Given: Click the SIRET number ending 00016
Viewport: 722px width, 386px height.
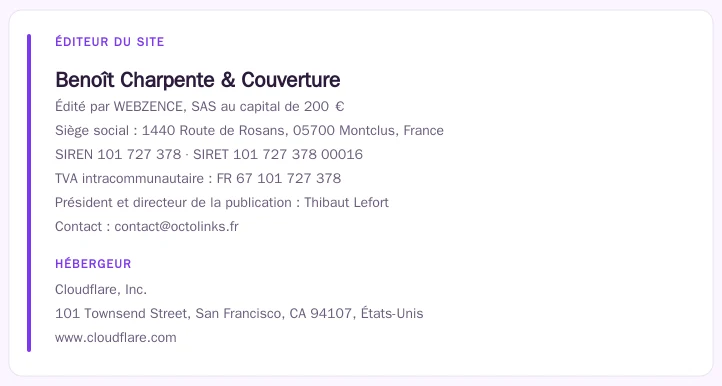Looking at the screenshot, I should [x=298, y=154].
